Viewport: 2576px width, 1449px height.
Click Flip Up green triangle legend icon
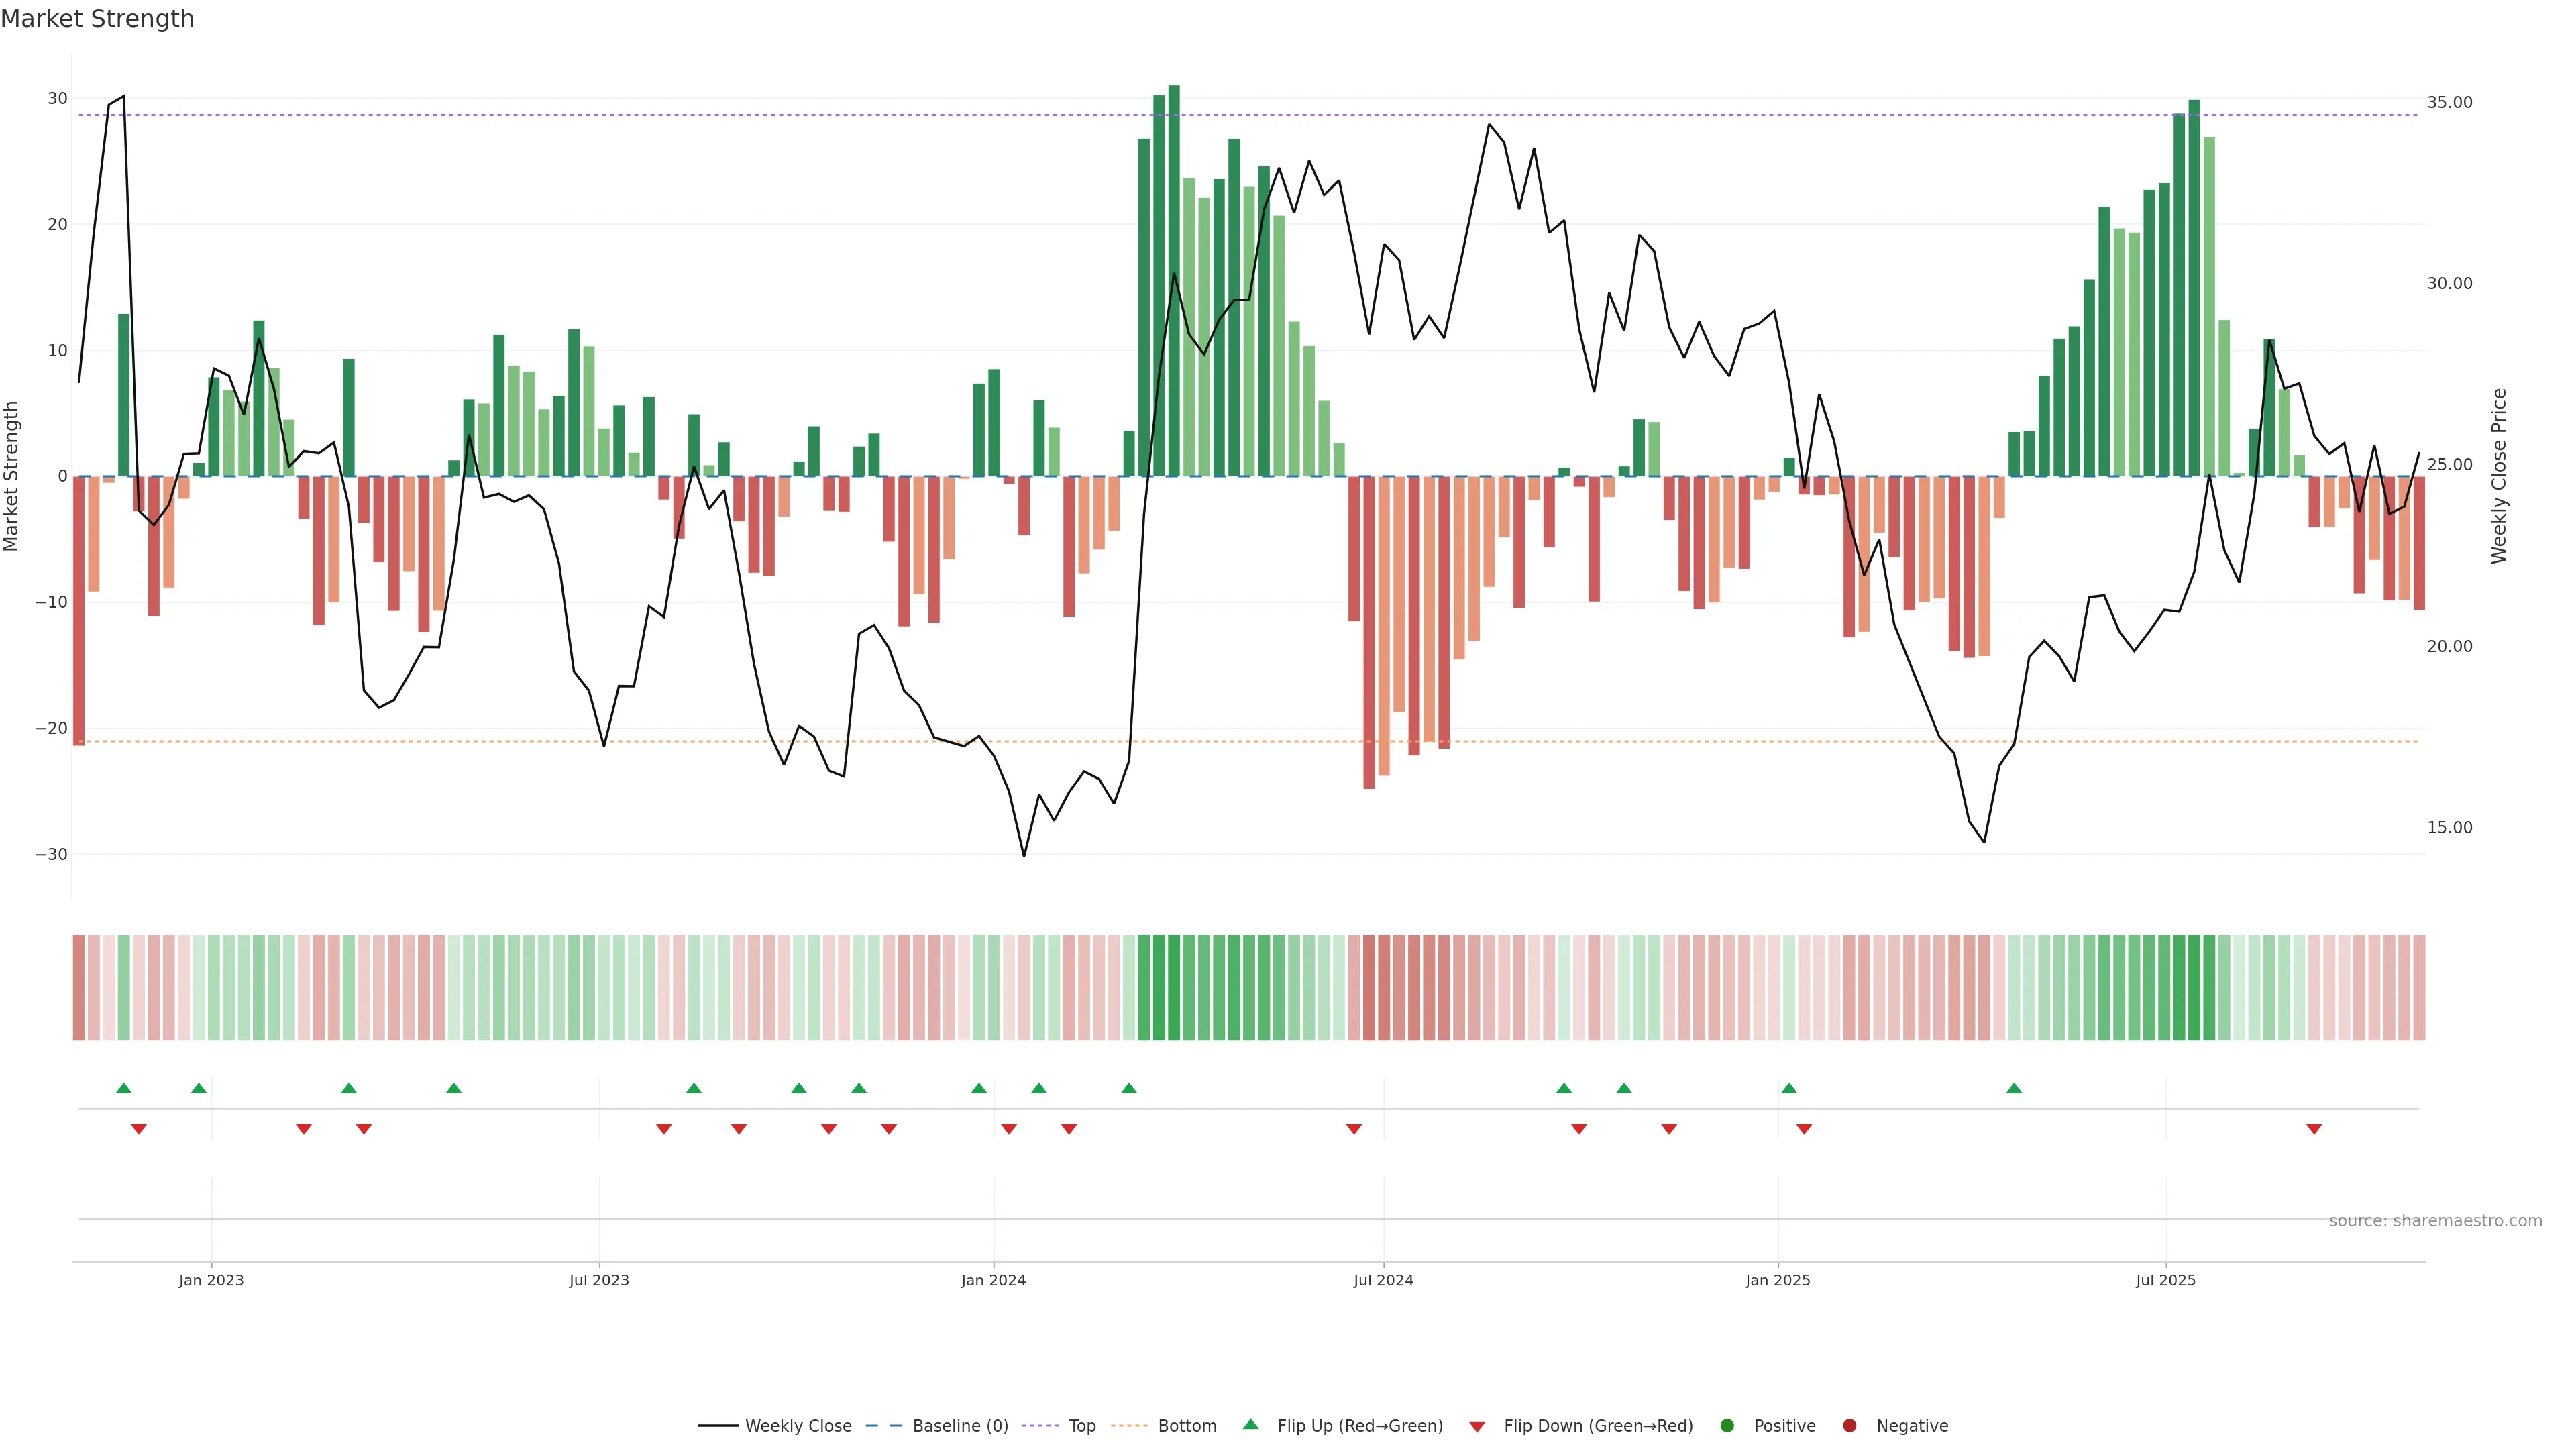(1250, 1425)
